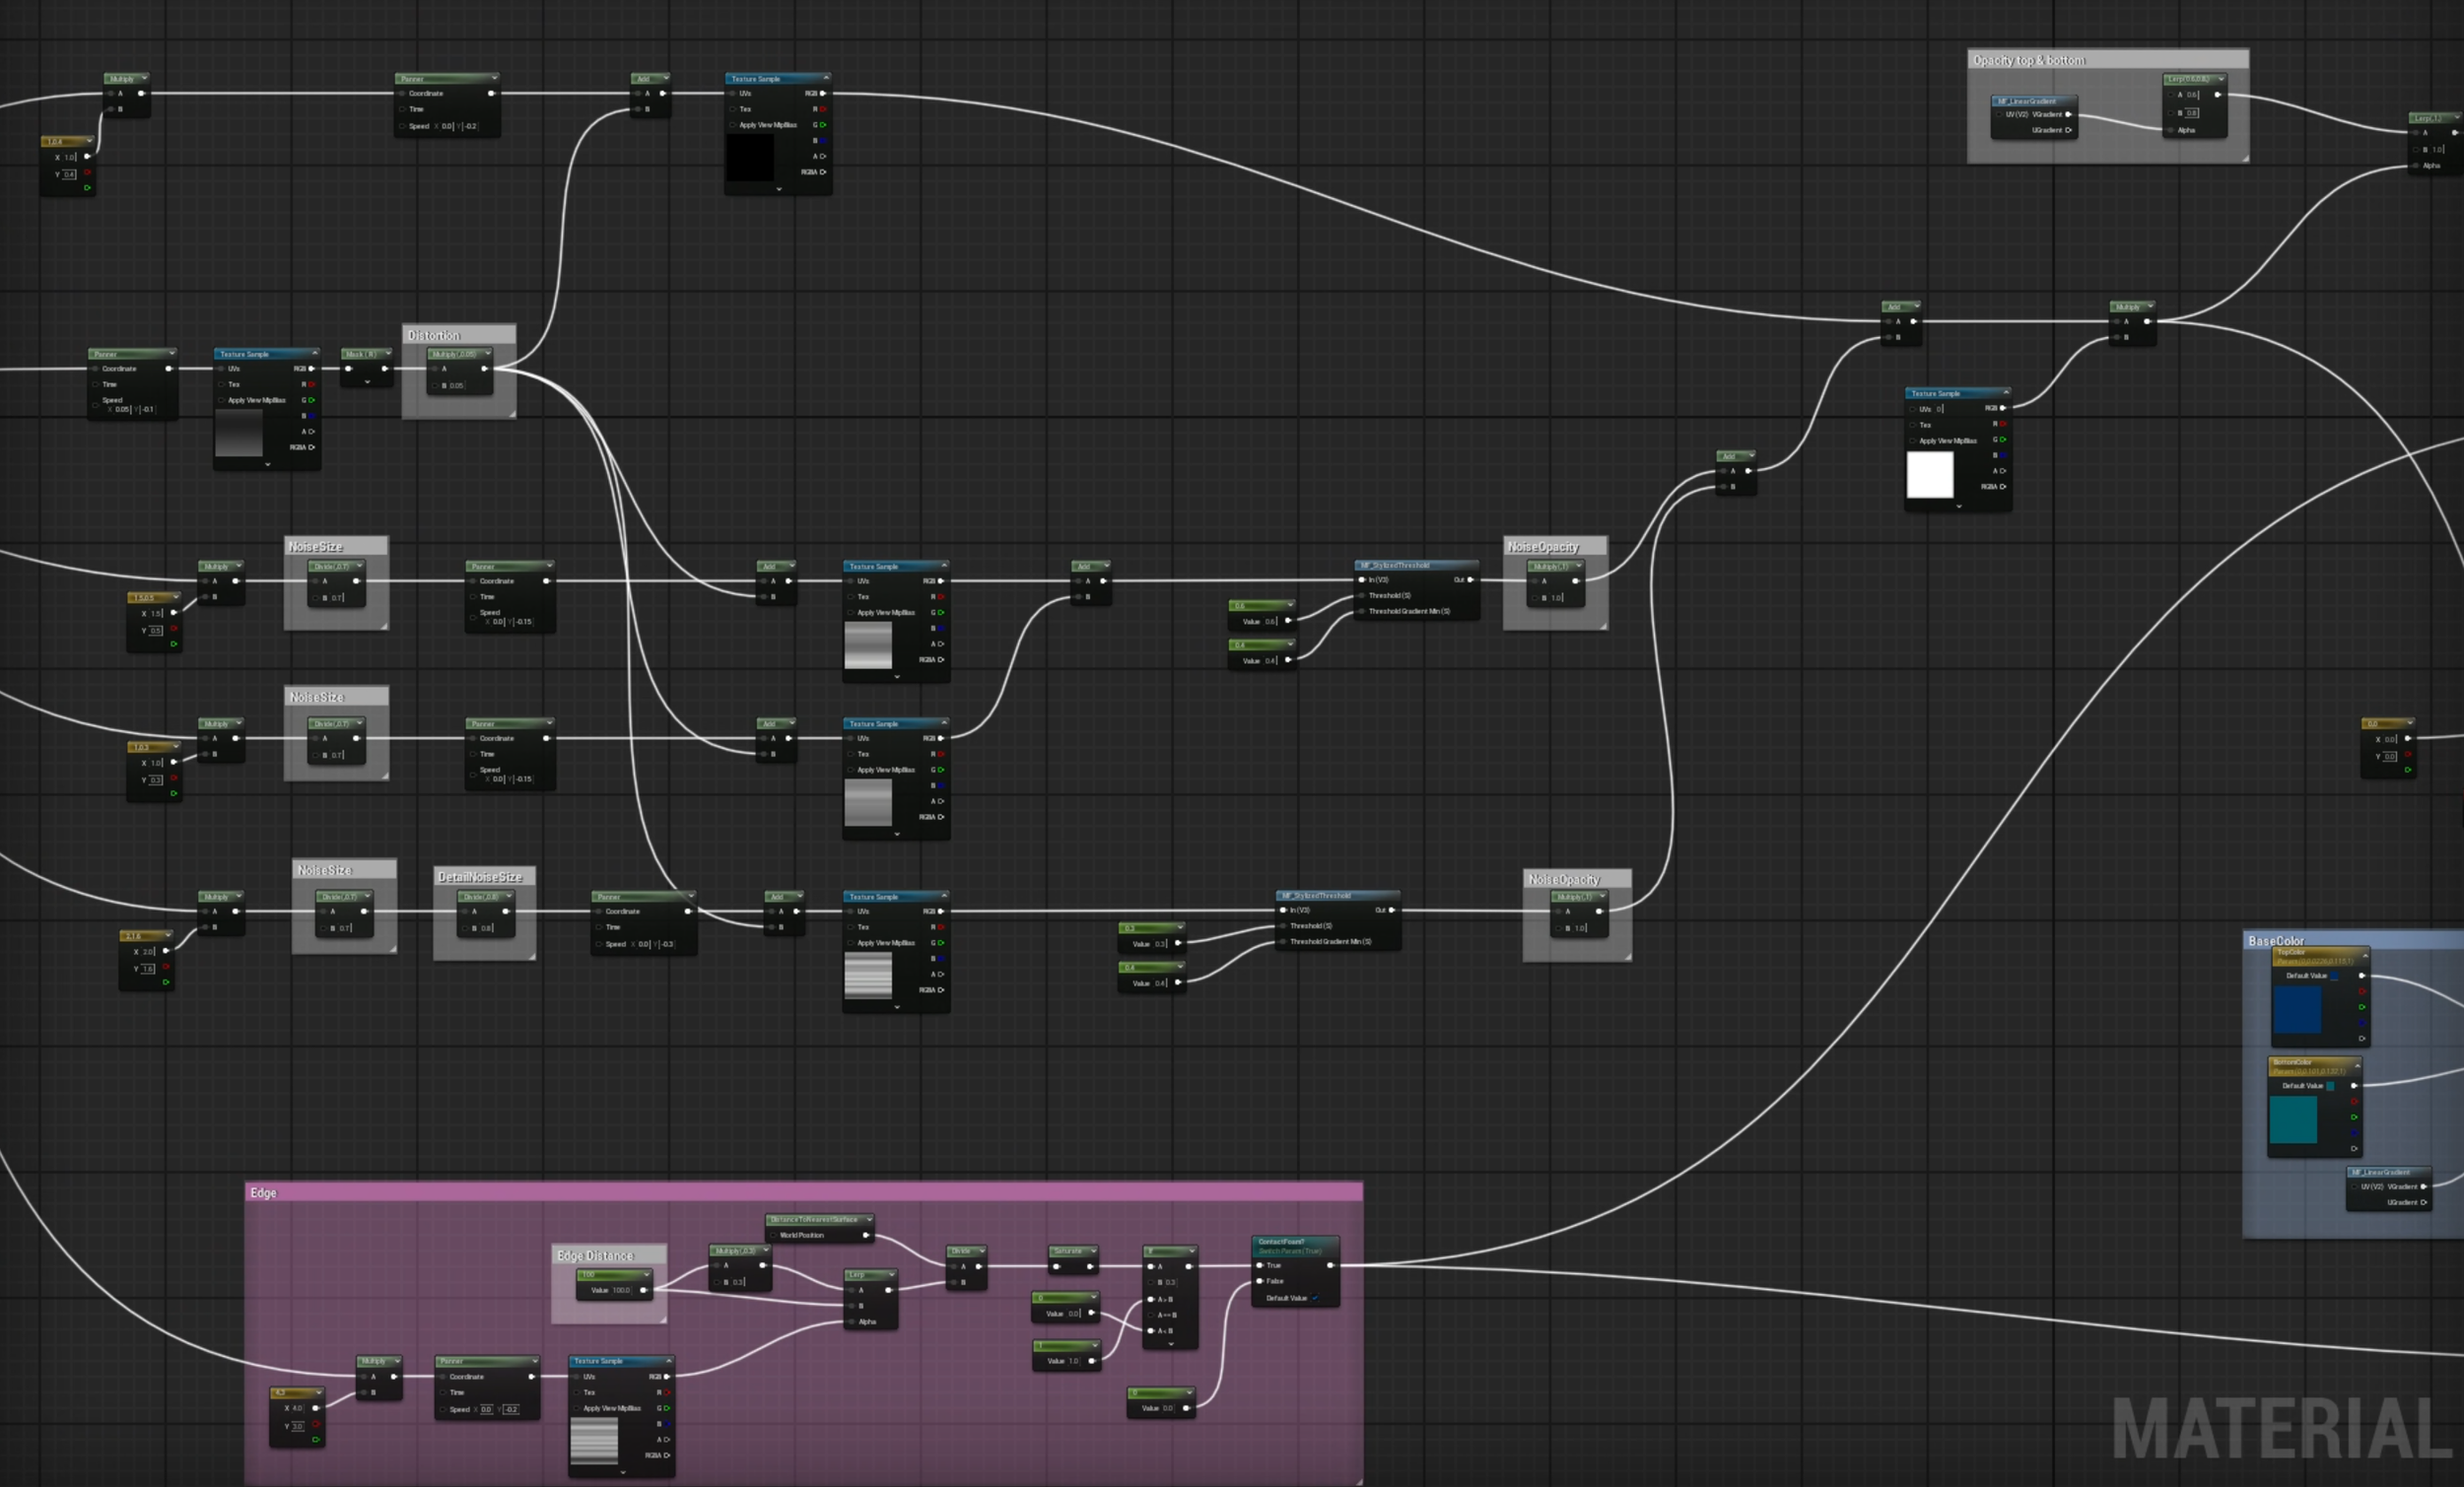Screen dimensions: 2464x1487
Task: Toggle Apply View MipBias on white texture sample
Action: [x=1914, y=441]
